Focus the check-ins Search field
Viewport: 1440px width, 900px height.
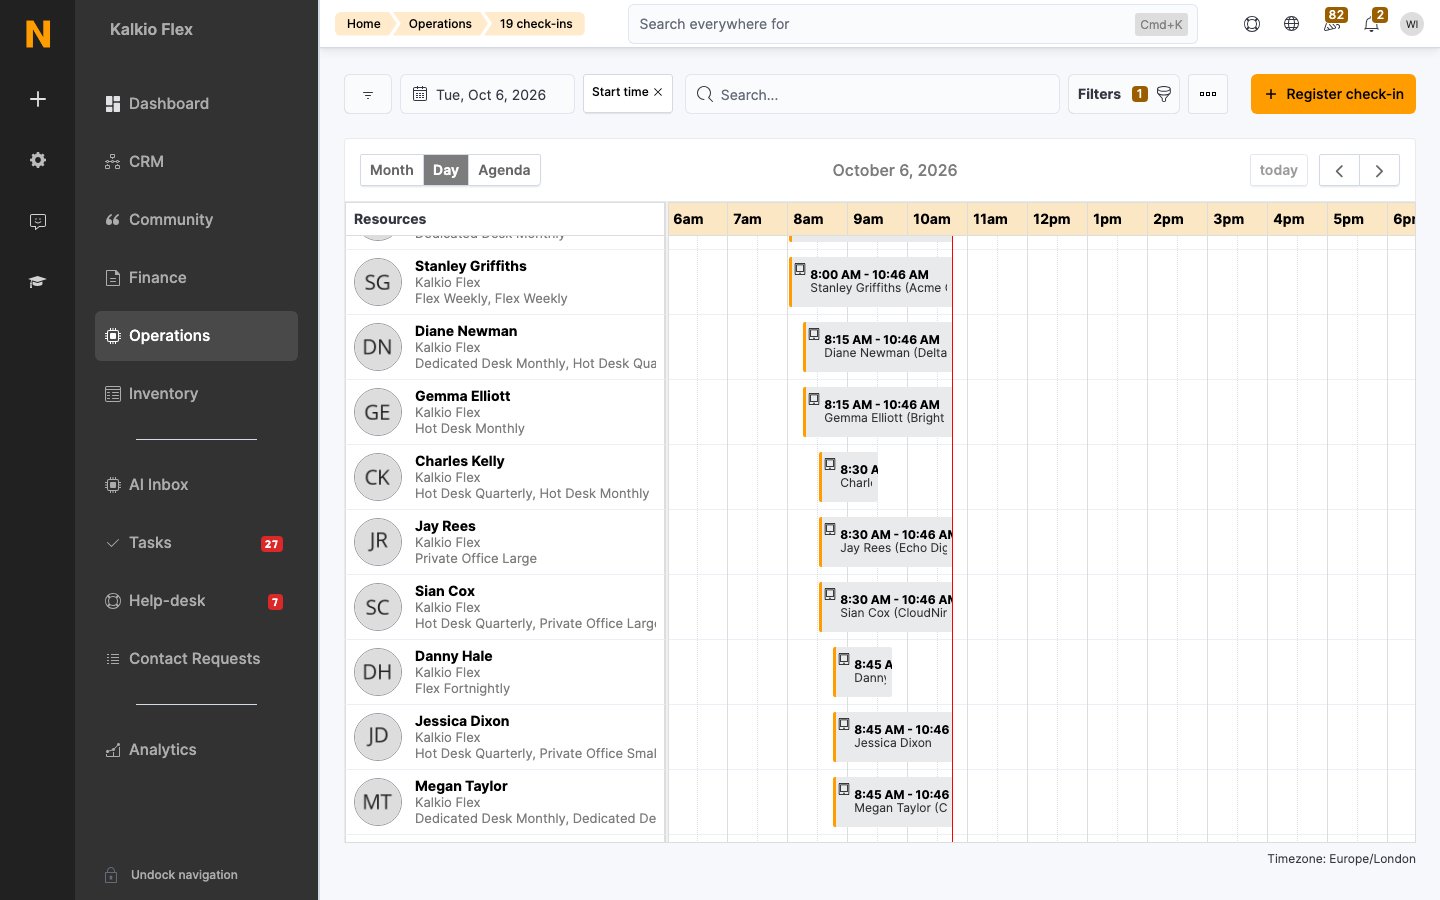872,94
